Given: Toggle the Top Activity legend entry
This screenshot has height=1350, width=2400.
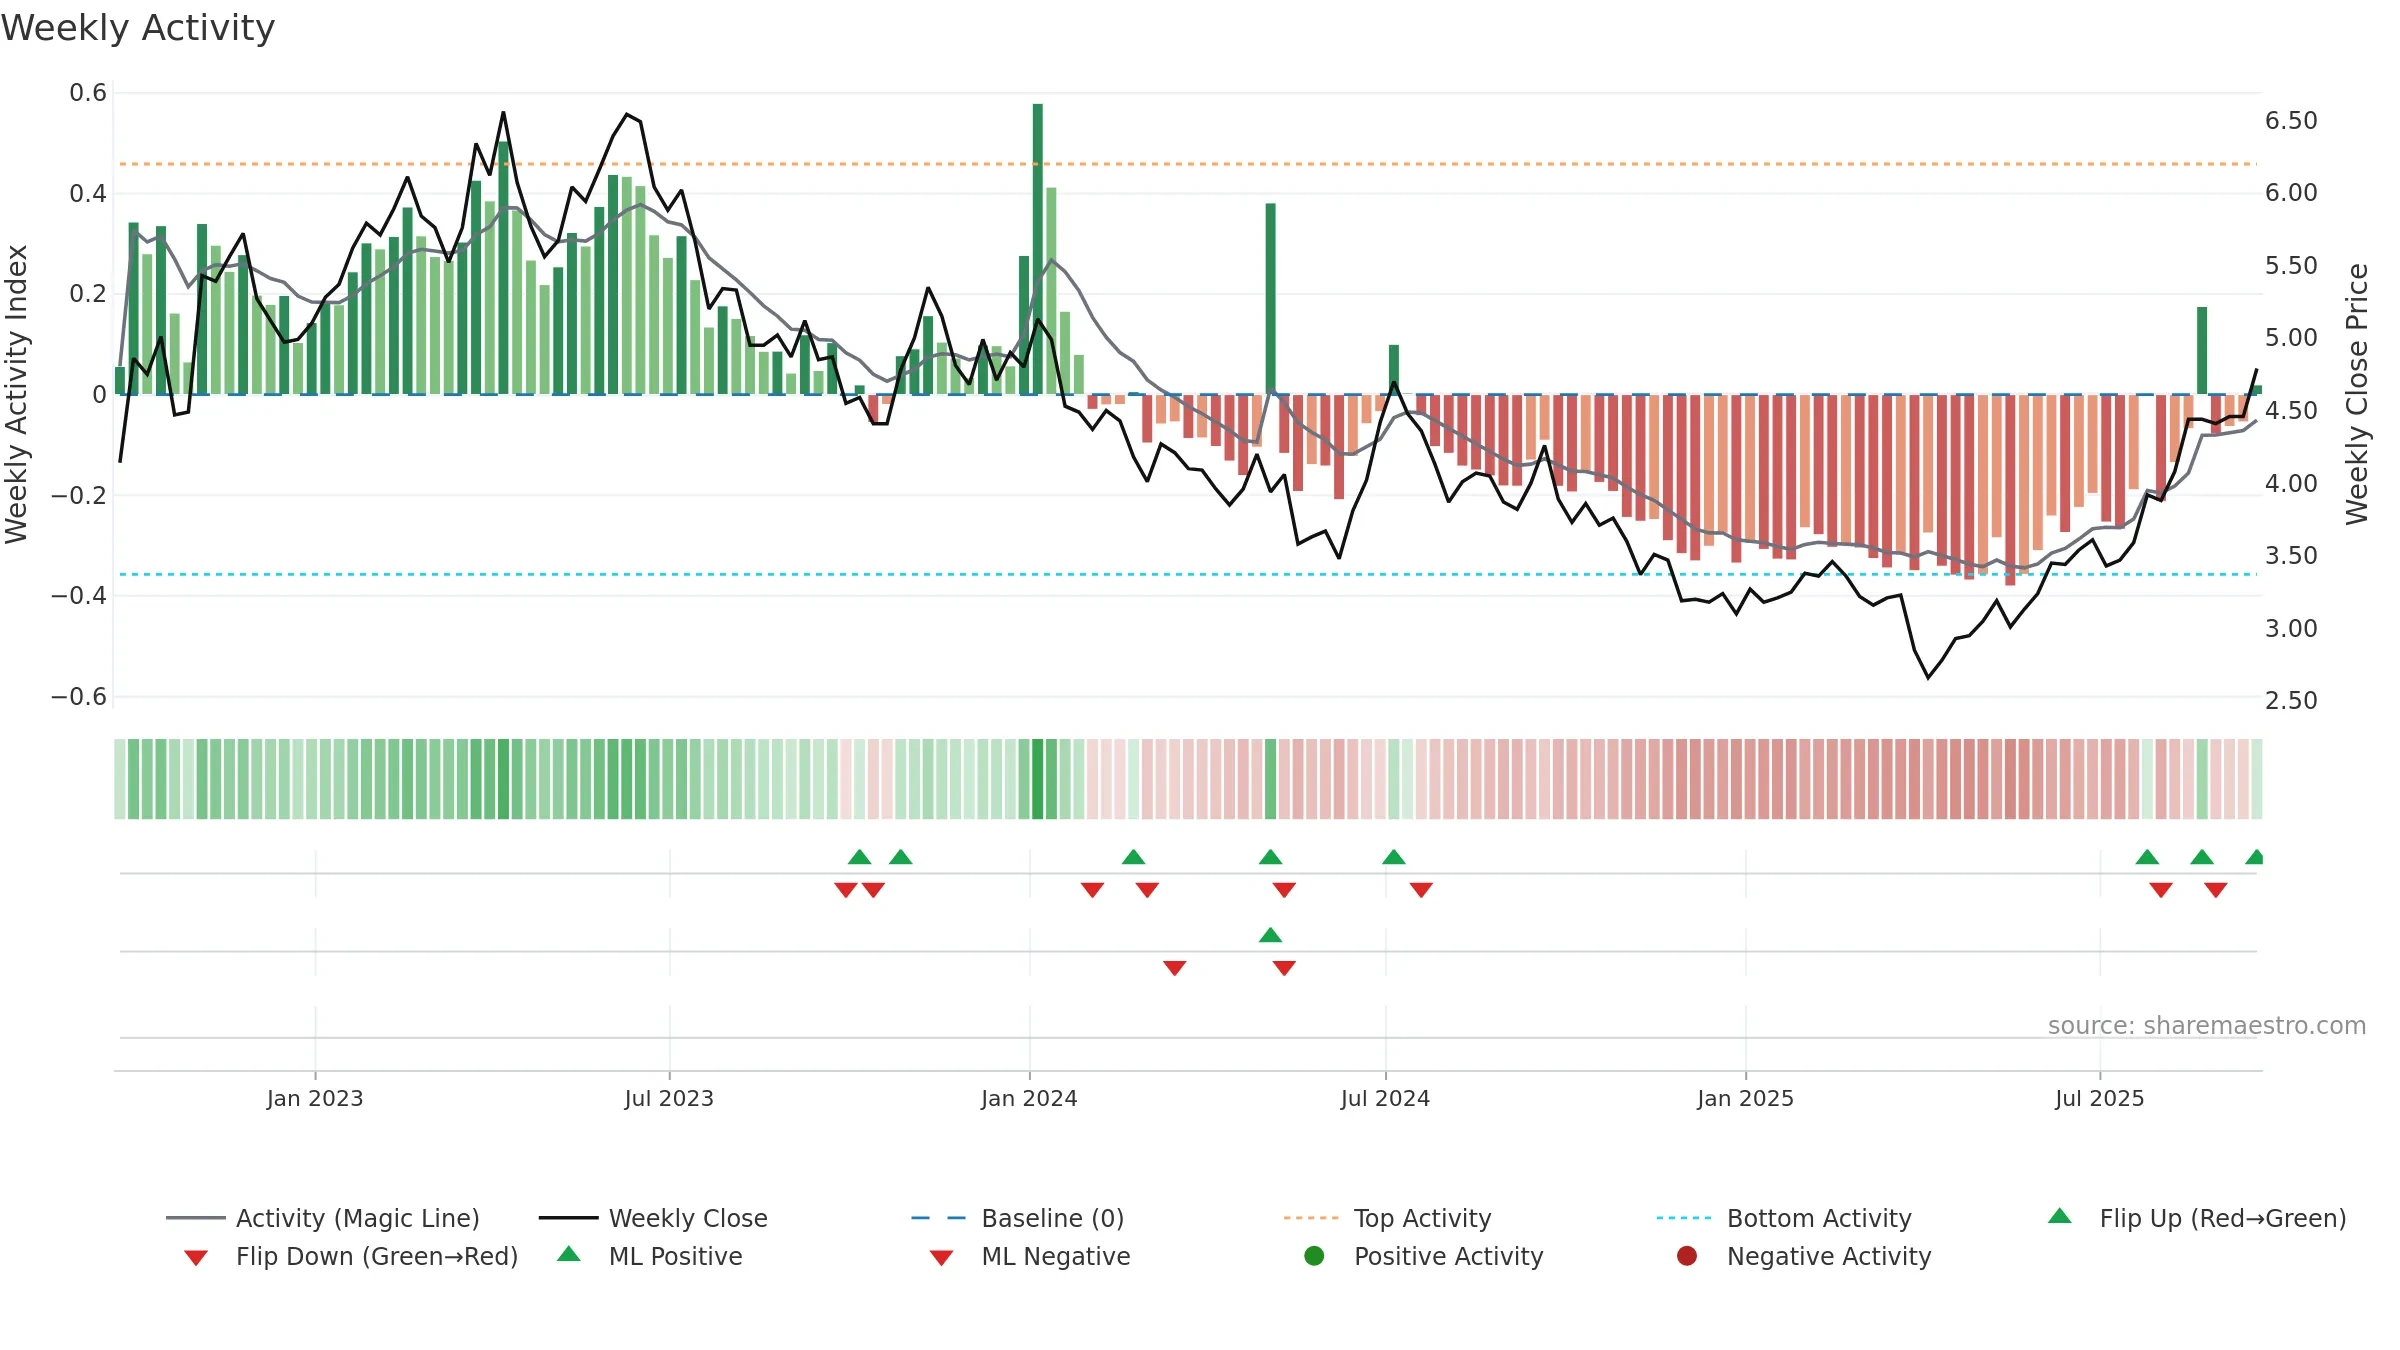Looking at the screenshot, I should (x=1388, y=1218).
